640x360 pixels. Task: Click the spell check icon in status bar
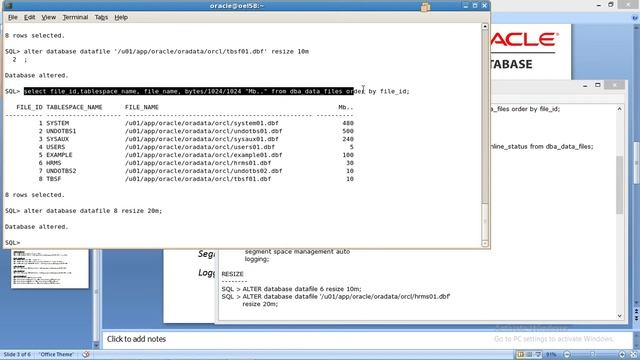tap(86, 354)
